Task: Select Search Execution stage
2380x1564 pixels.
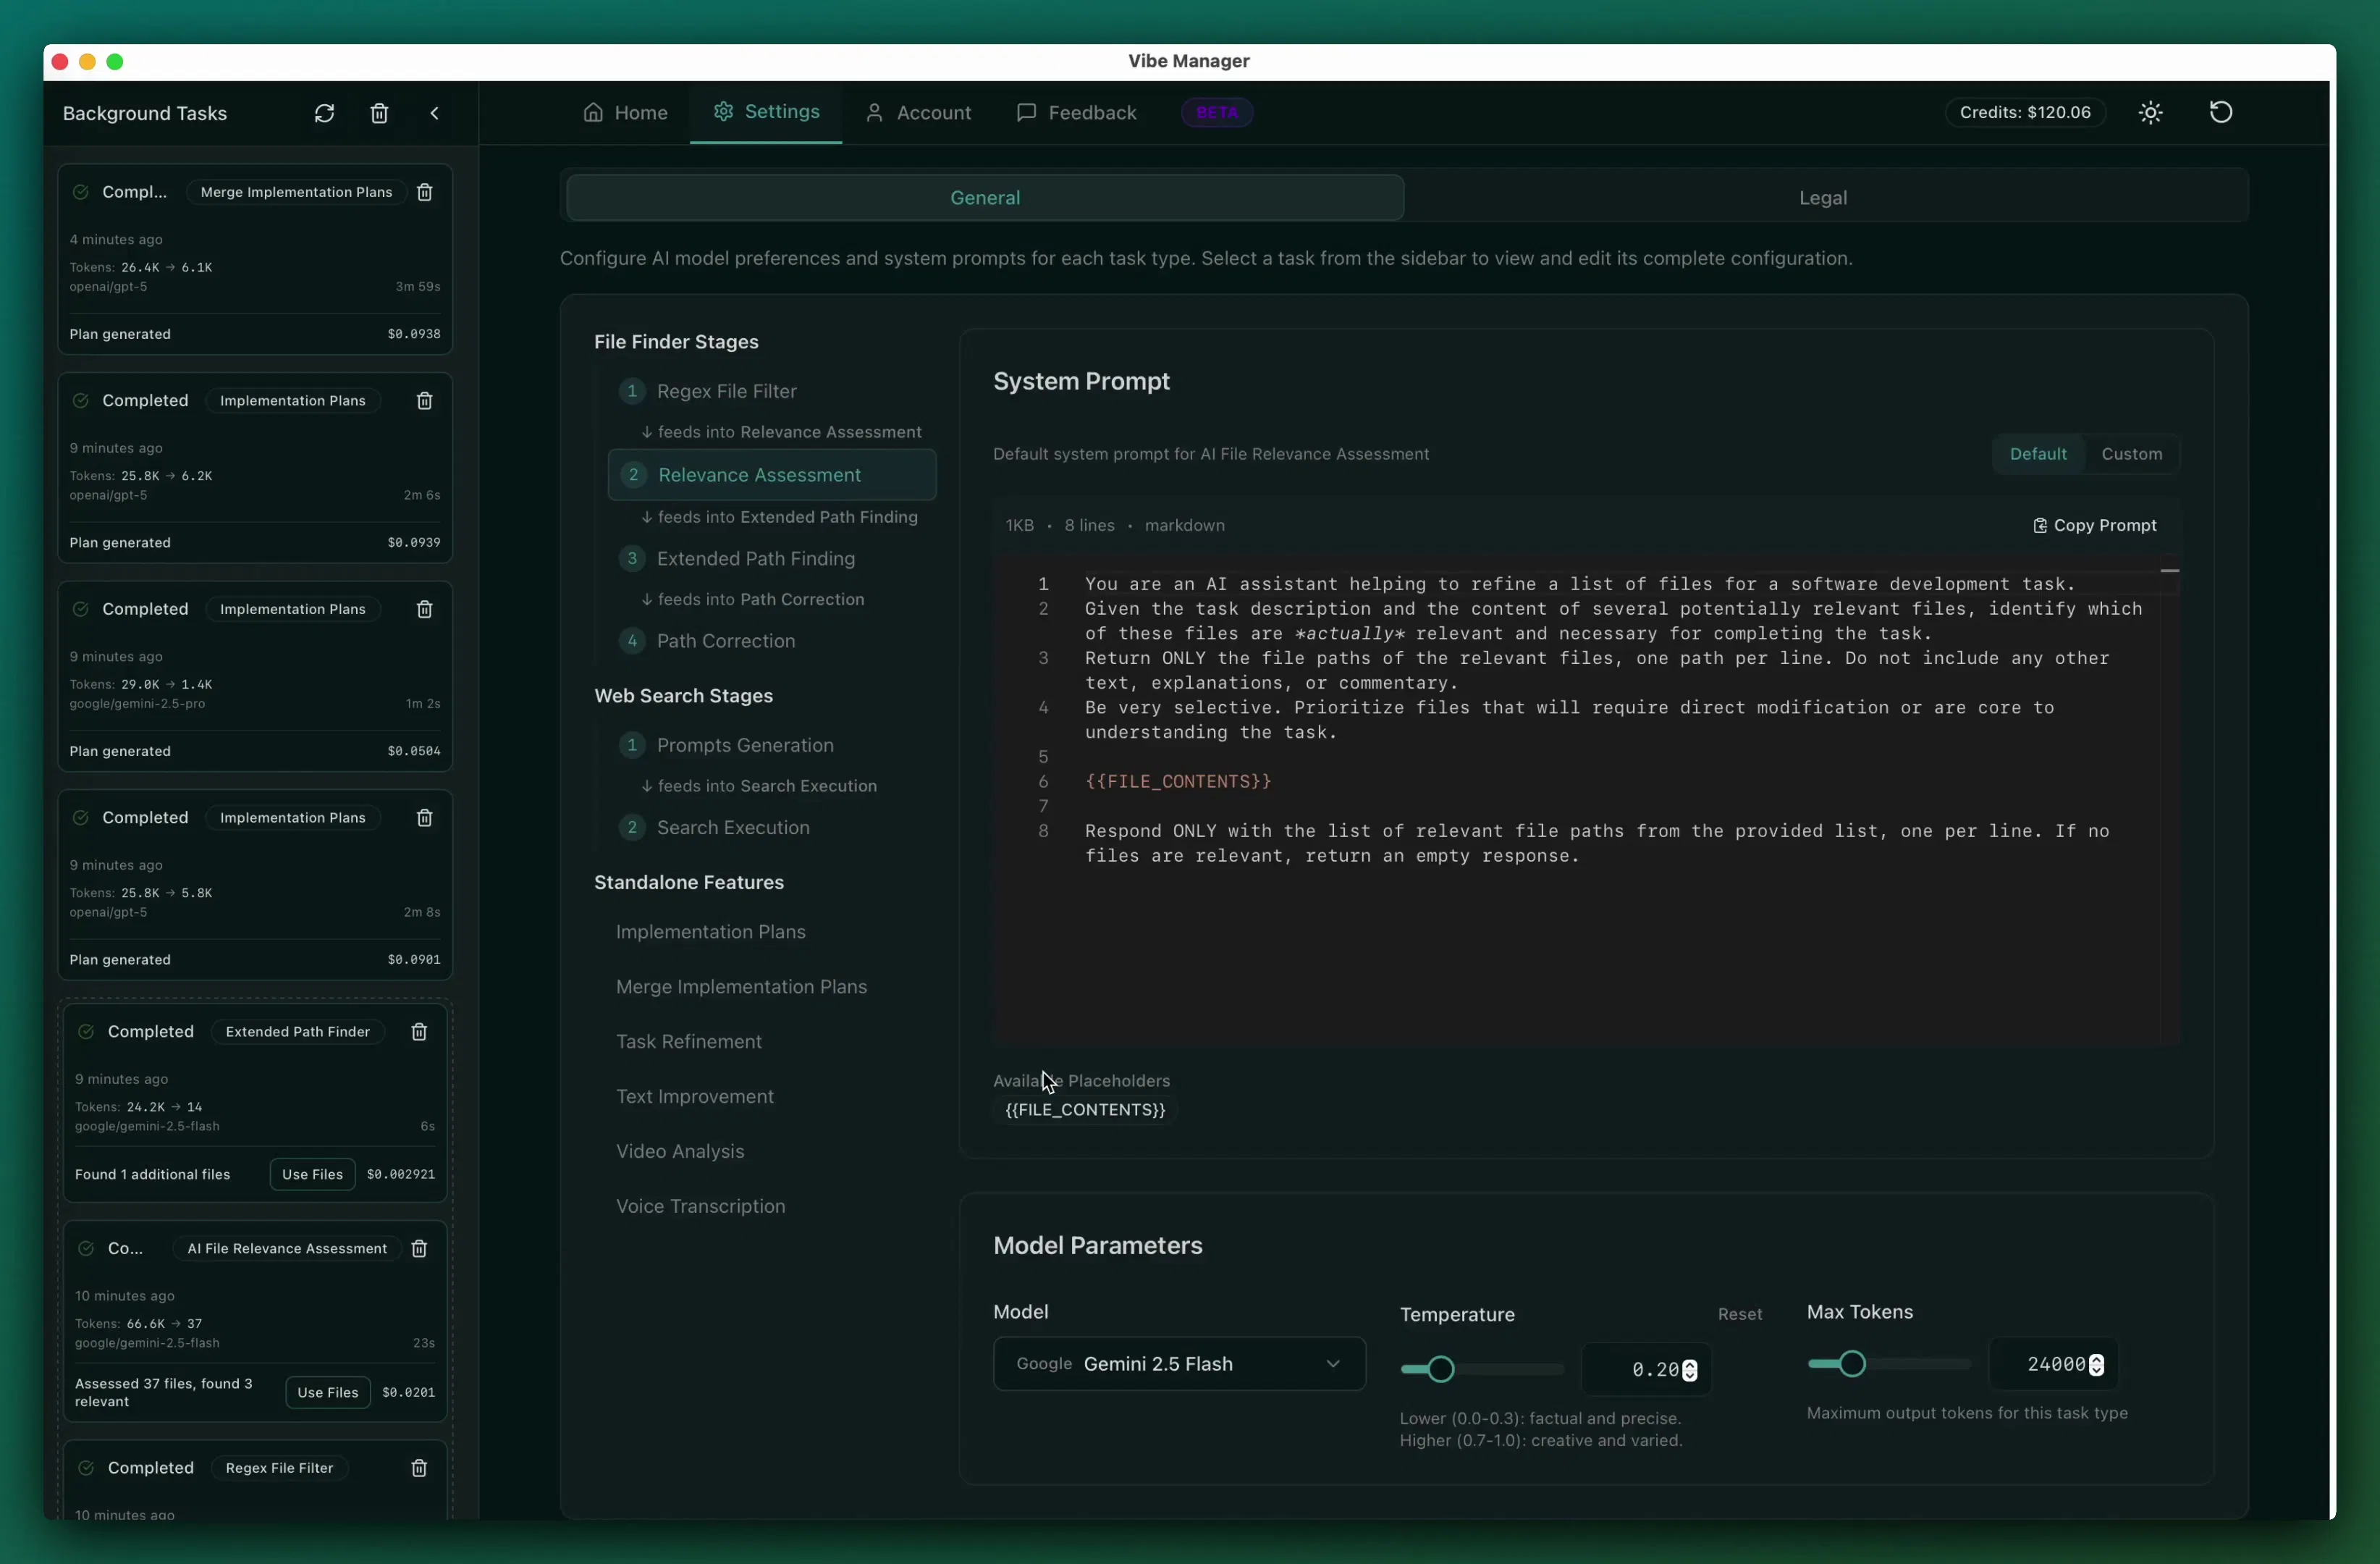Action: (x=772, y=827)
